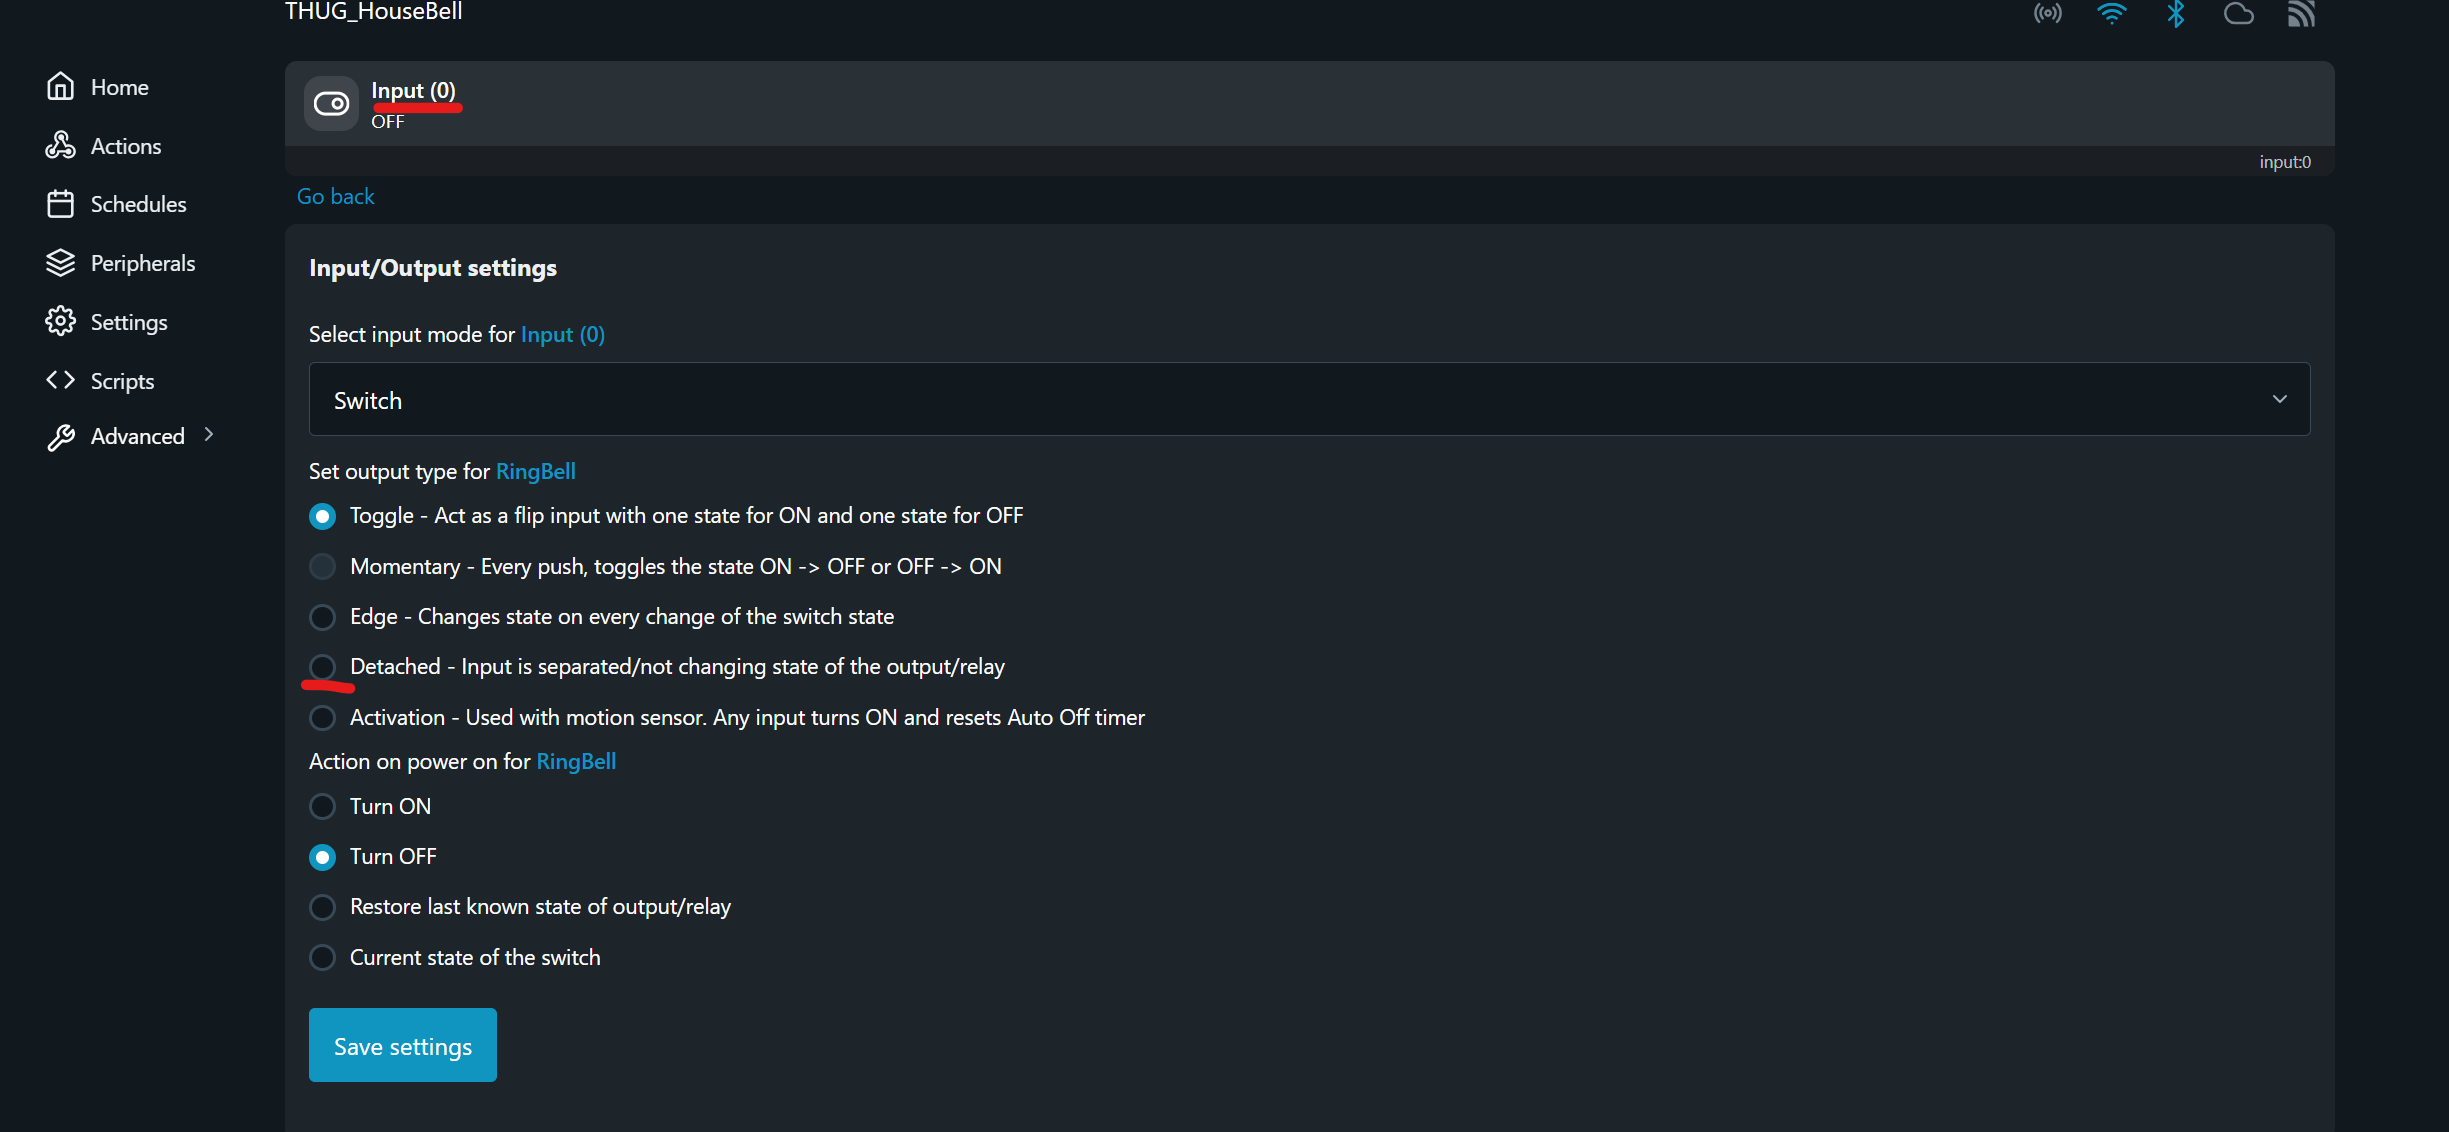Click the Input (0) switch icon
This screenshot has width=2449, height=1132.
point(331,104)
